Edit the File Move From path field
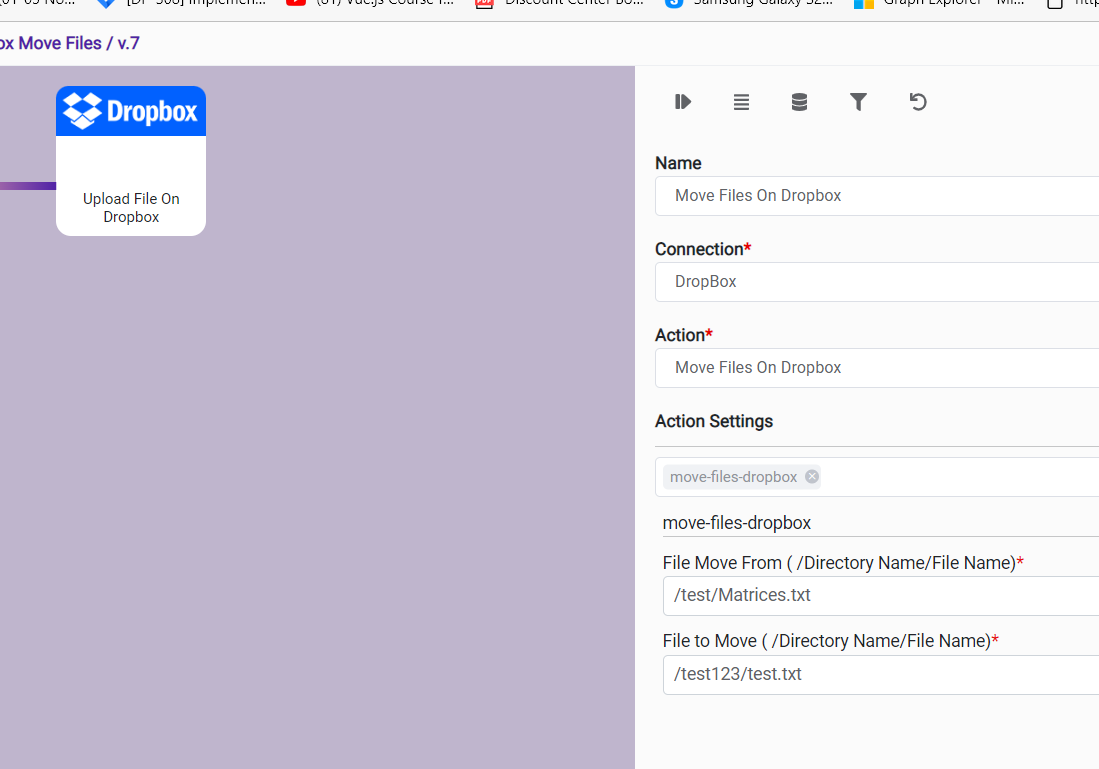The image size is (1099, 769). click(880, 596)
